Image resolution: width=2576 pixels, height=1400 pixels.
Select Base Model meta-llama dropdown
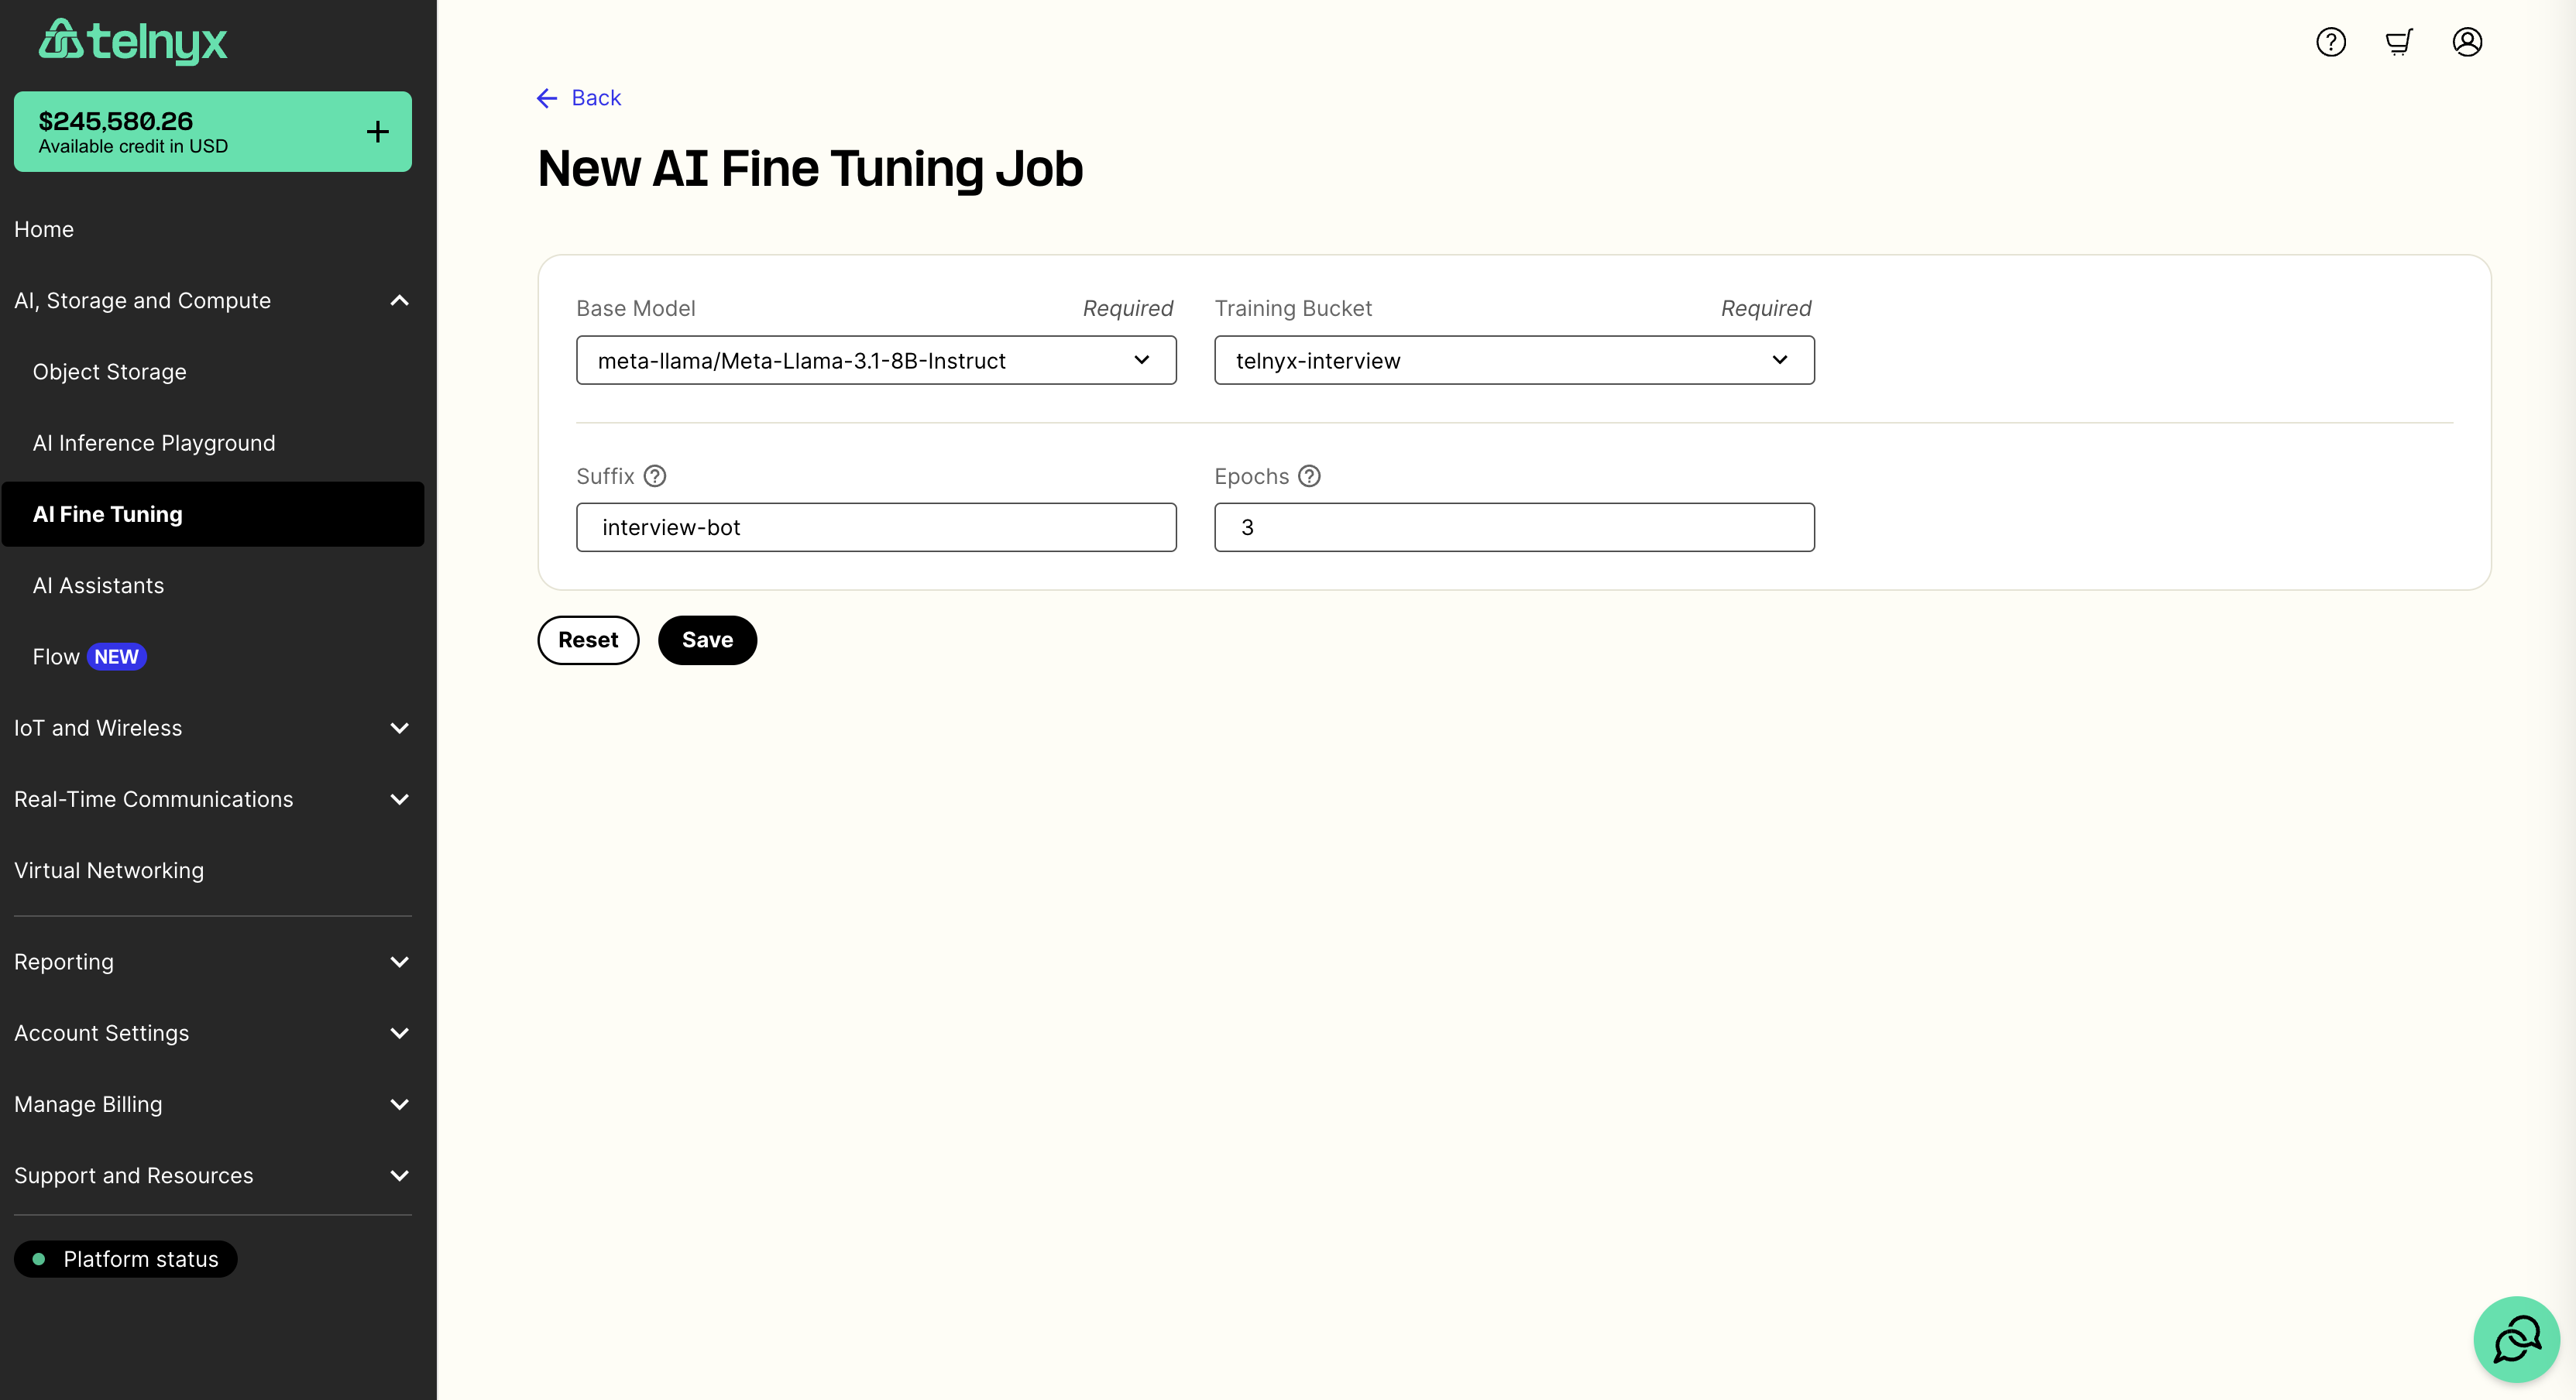(x=876, y=359)
